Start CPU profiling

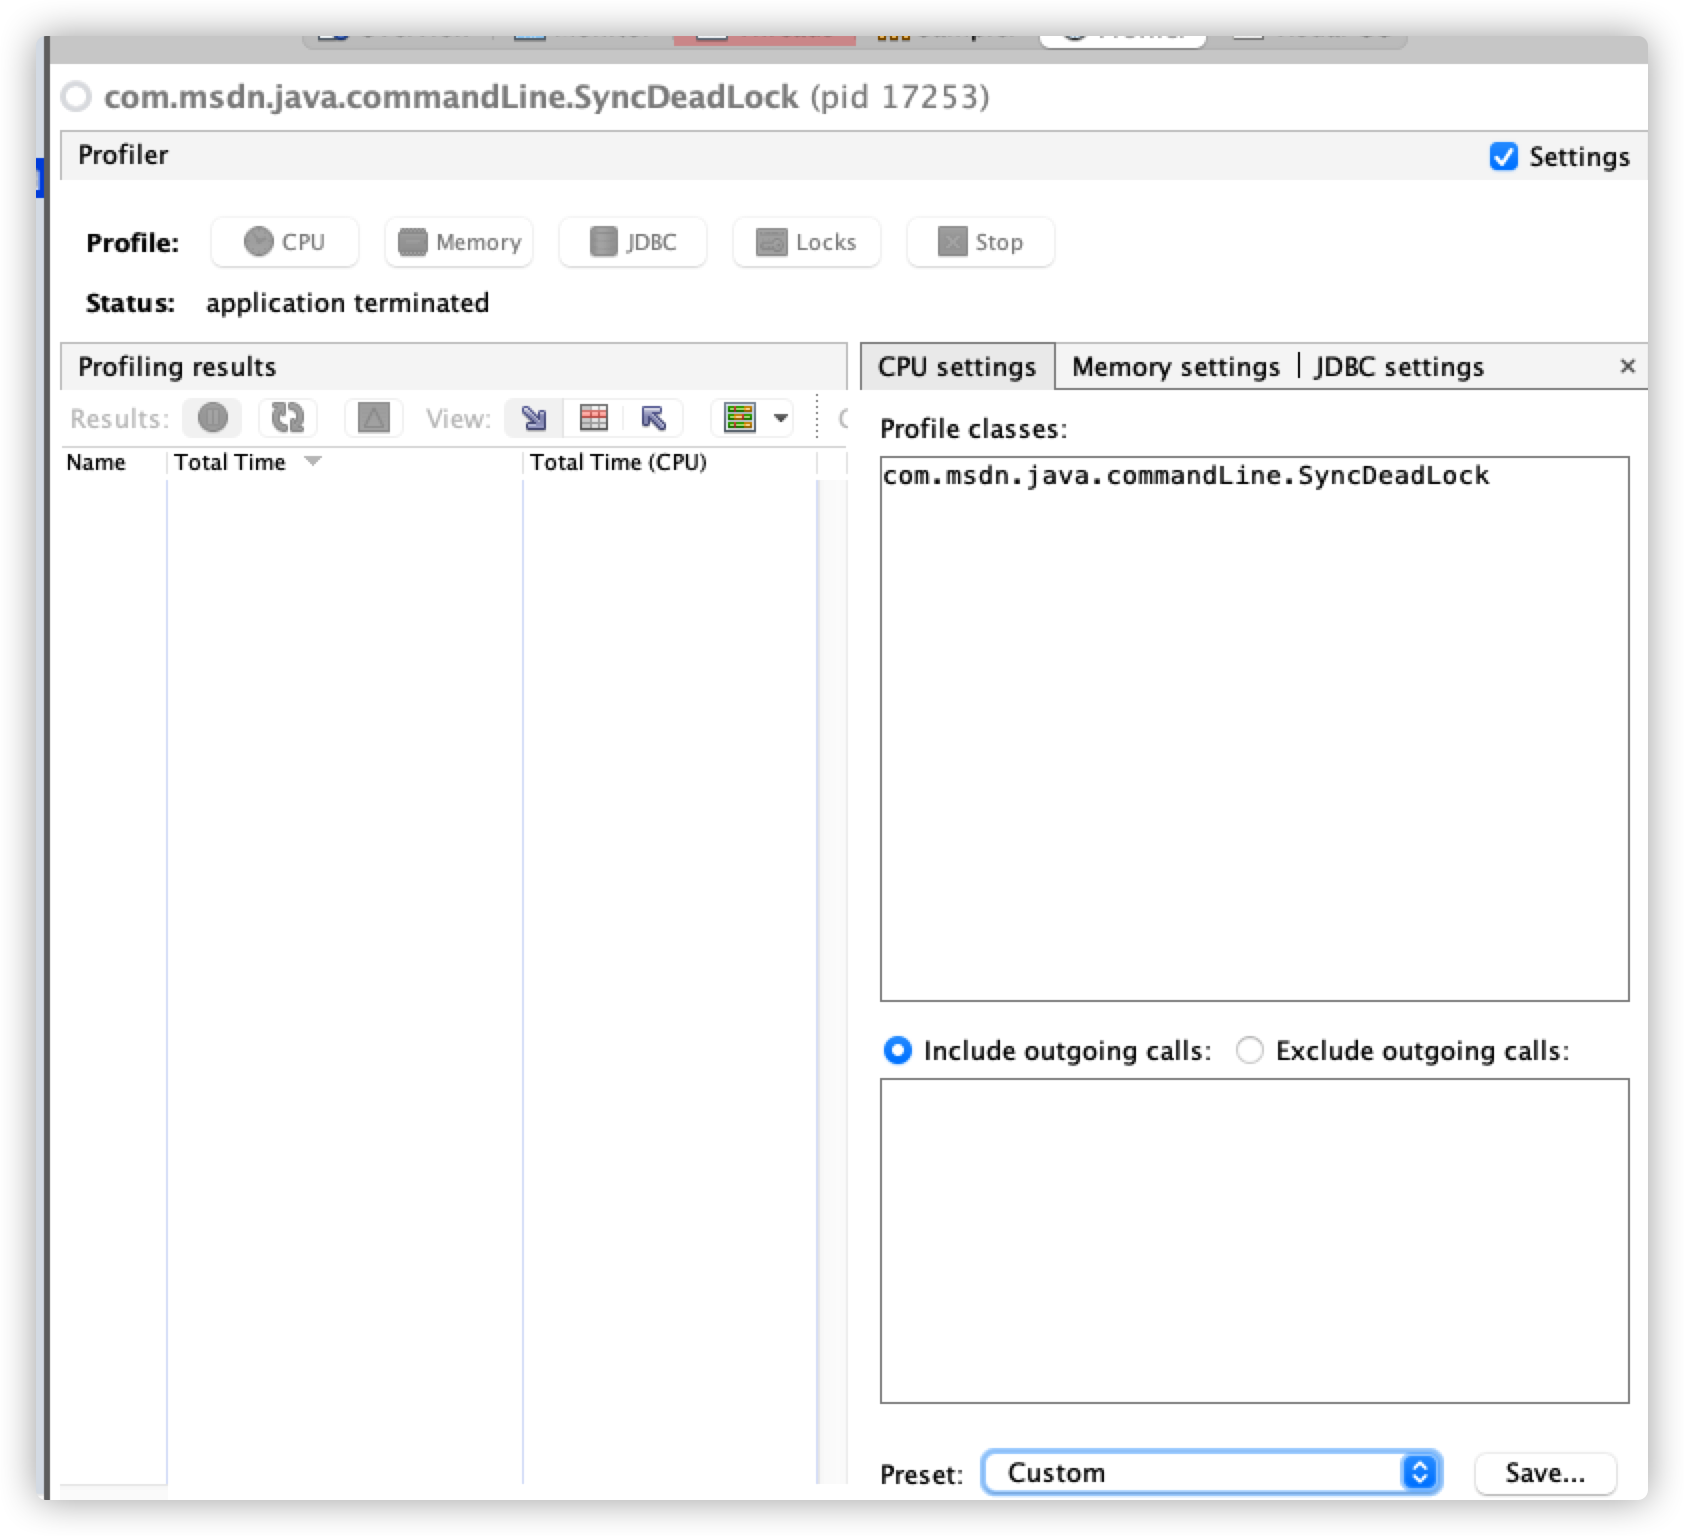285,241
